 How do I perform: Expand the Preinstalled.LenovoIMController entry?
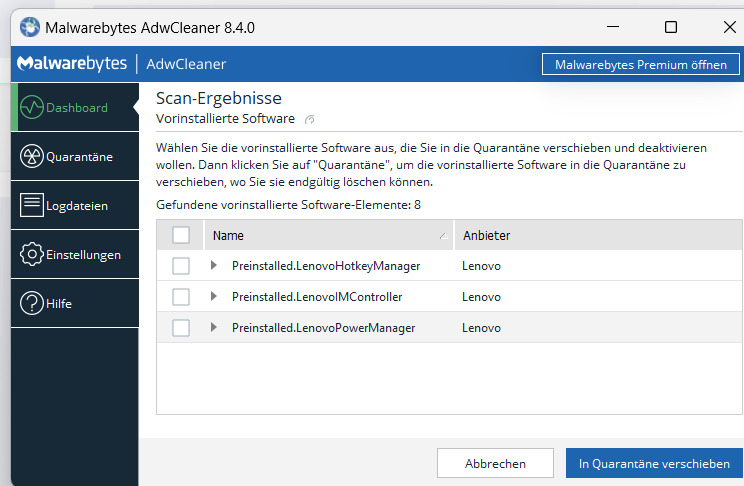click(213, 297)
